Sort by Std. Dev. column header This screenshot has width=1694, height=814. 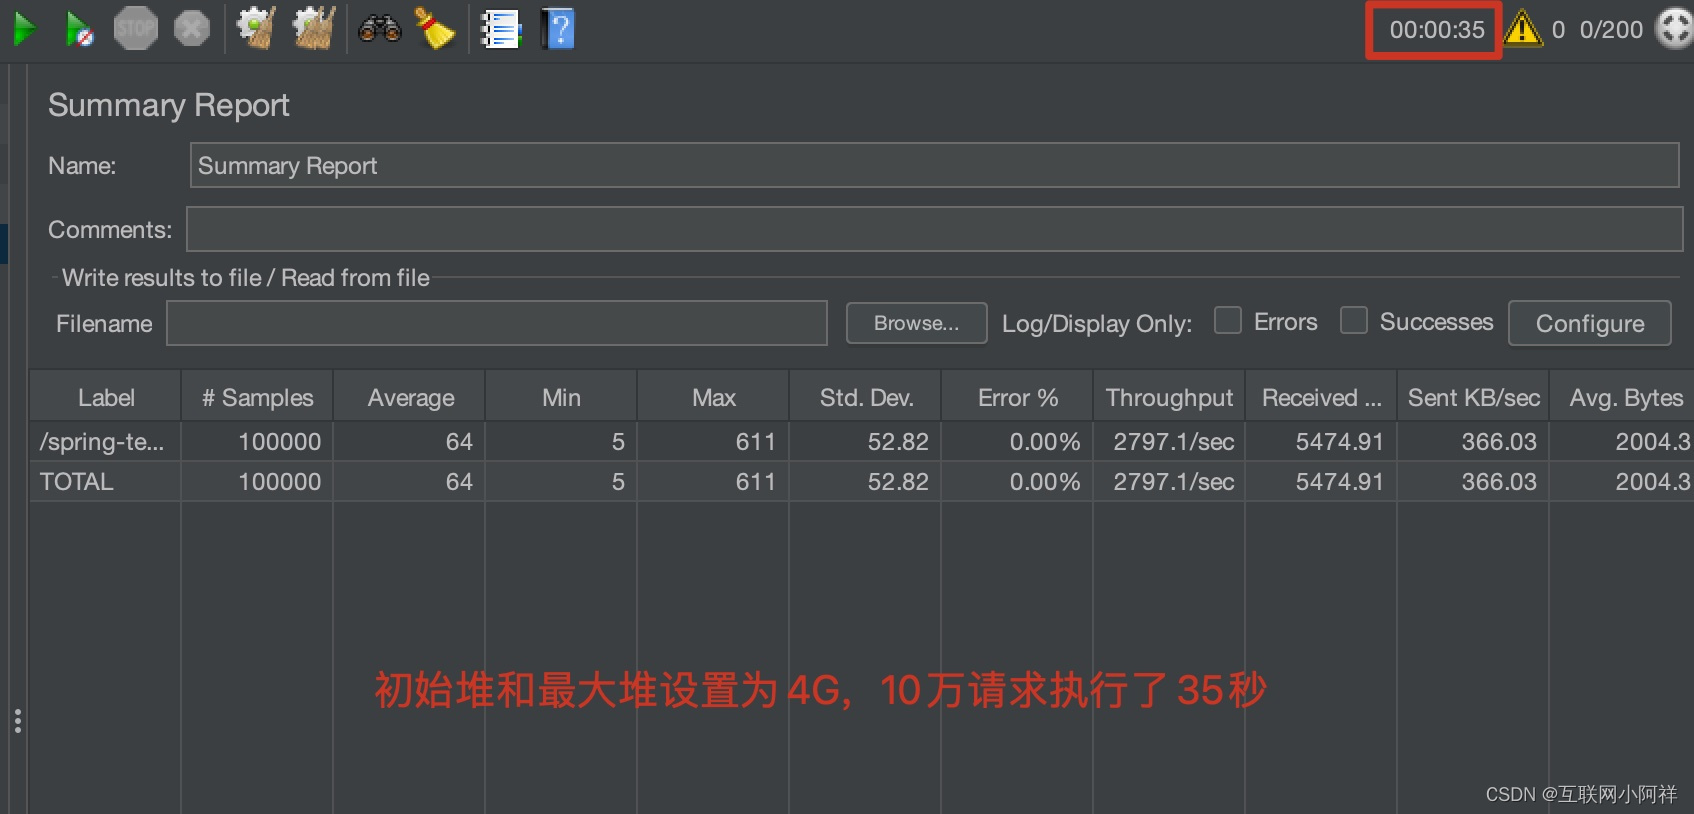coord(866,397)
